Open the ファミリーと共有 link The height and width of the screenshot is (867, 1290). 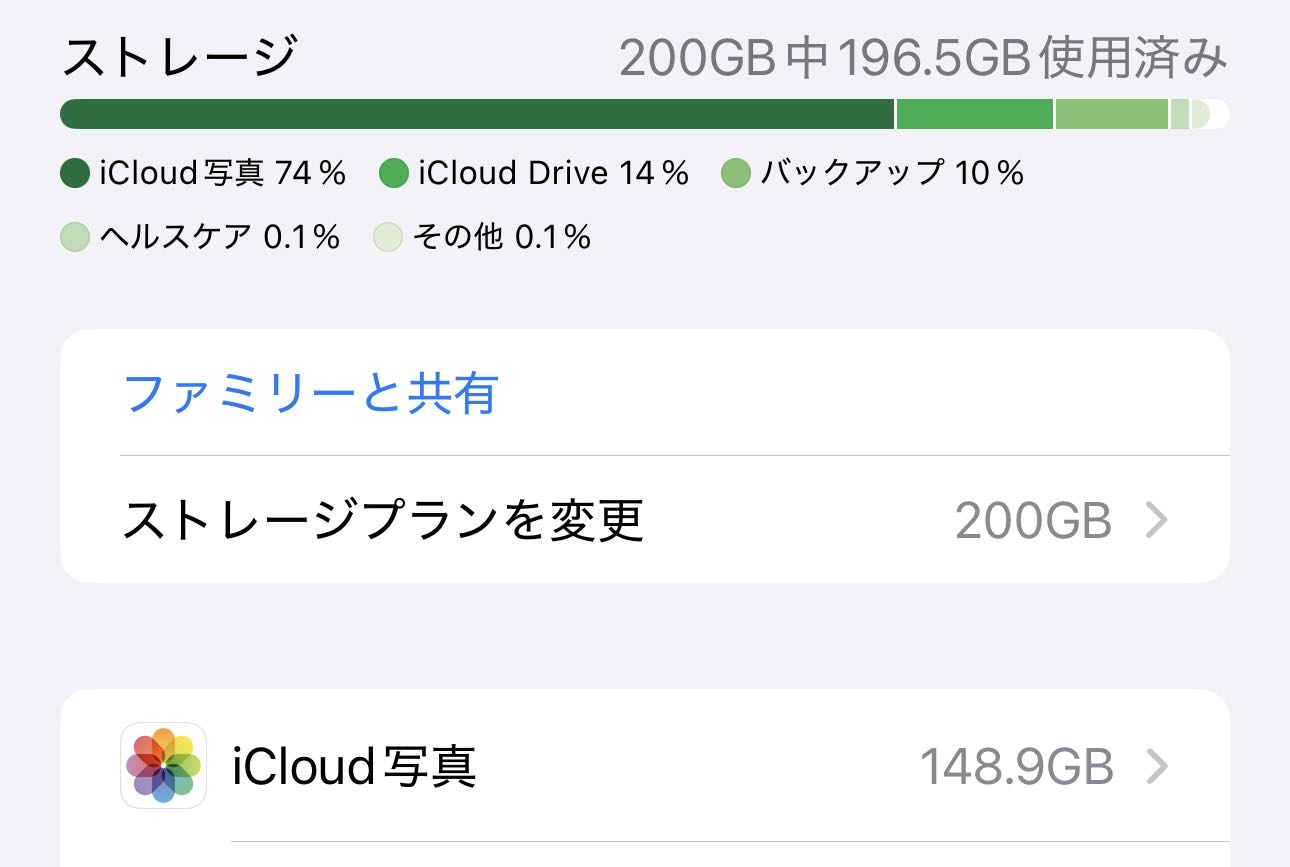click(310, 393)
